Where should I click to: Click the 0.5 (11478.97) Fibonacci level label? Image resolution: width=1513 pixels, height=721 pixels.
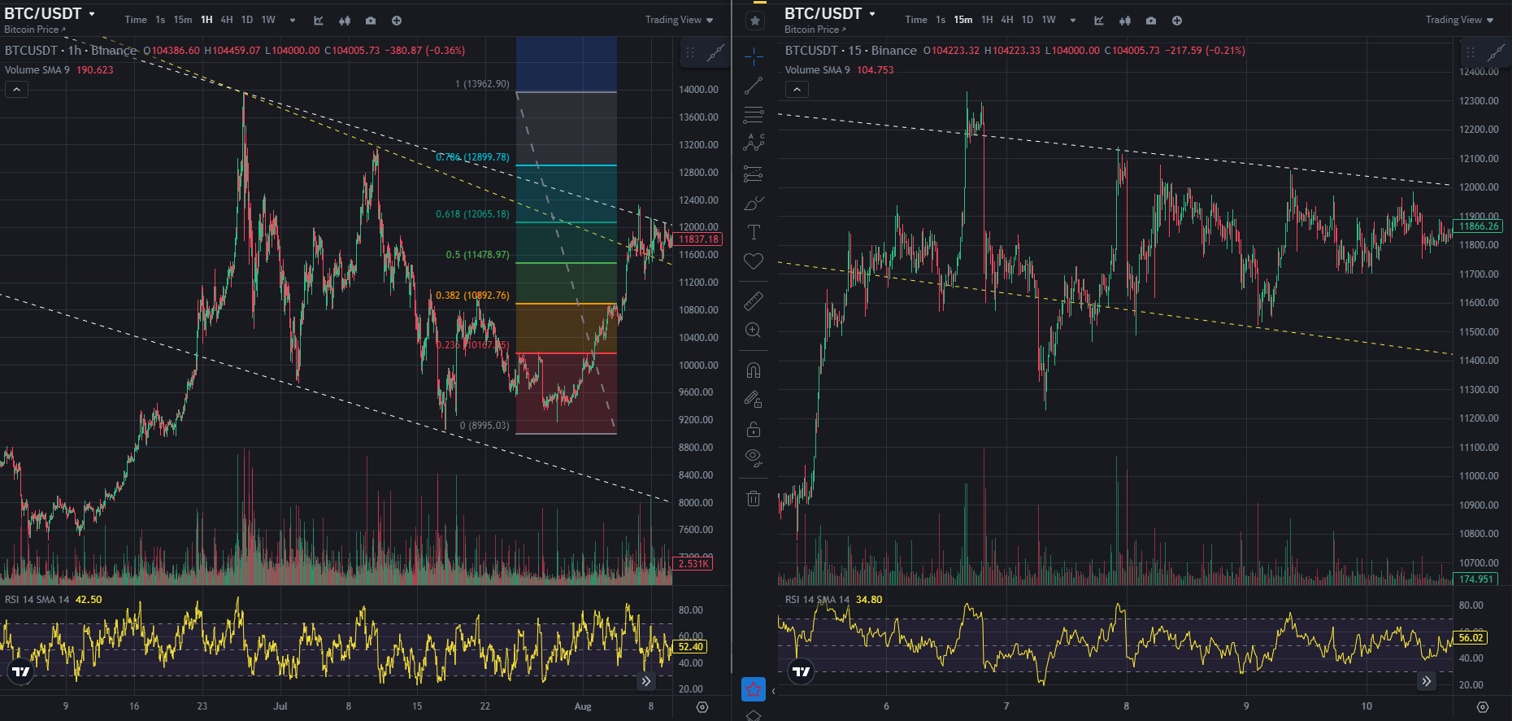coord(477,255)
